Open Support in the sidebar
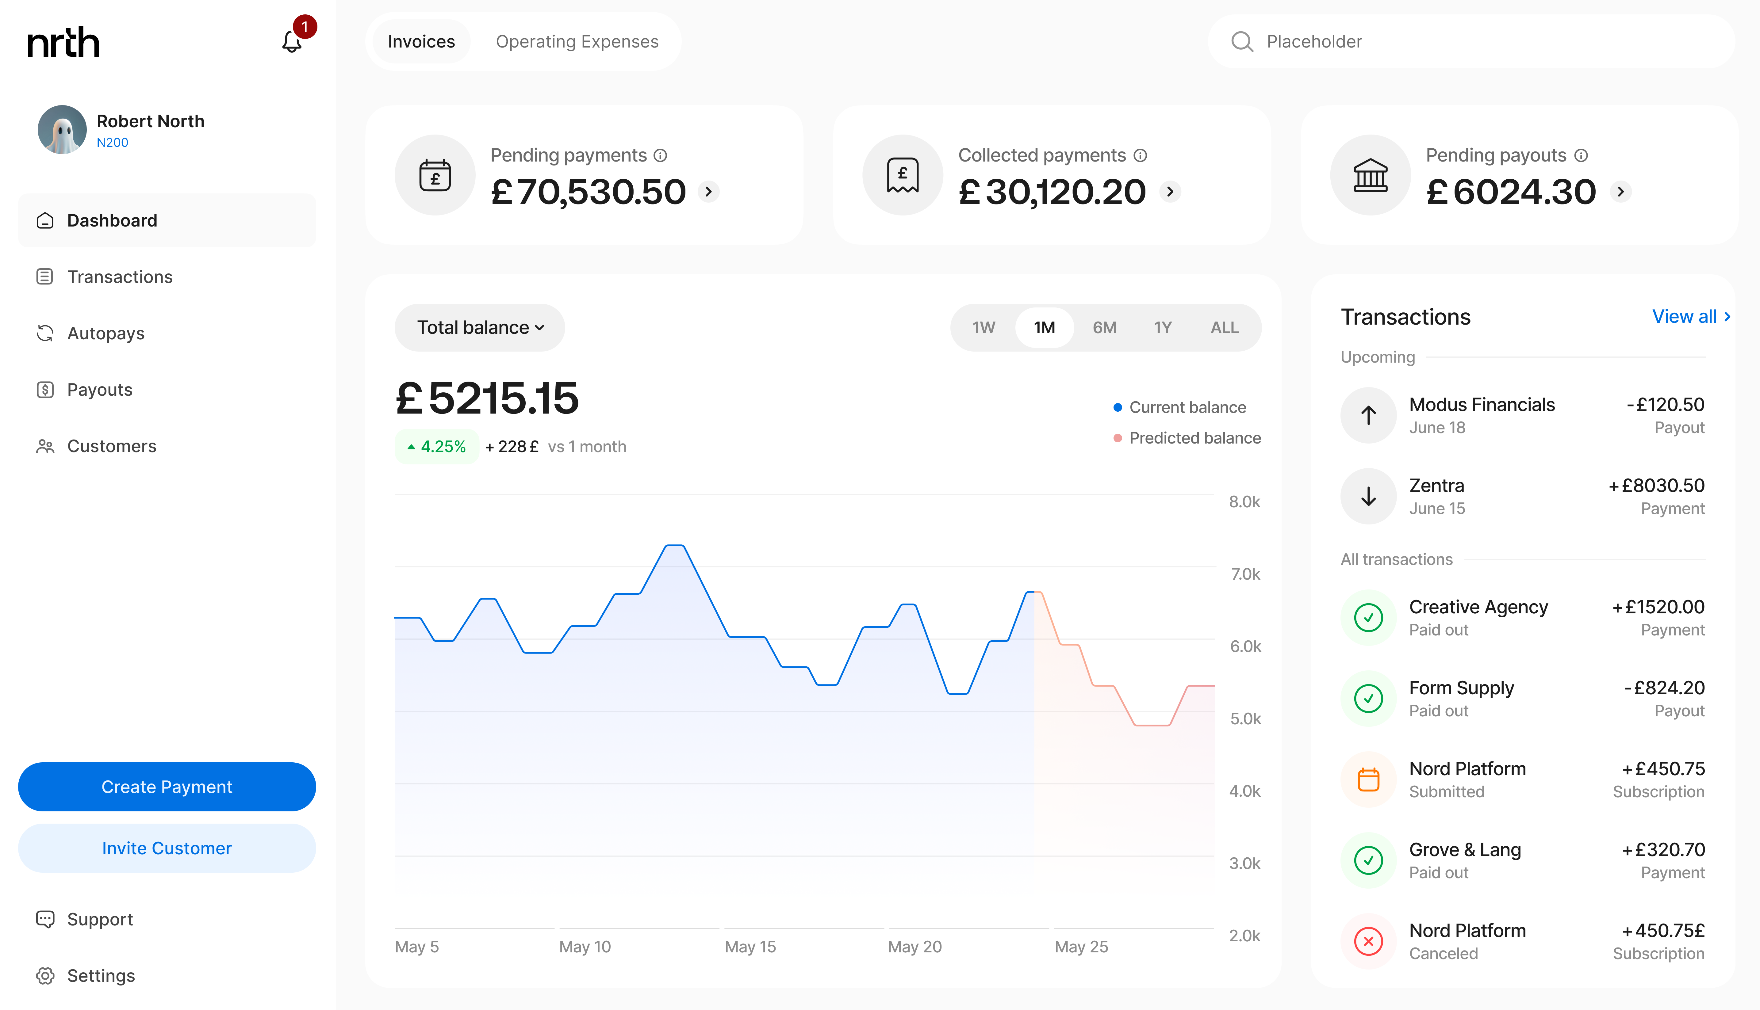Screen dimensions: 1760x1010 (x=167, y=919)
